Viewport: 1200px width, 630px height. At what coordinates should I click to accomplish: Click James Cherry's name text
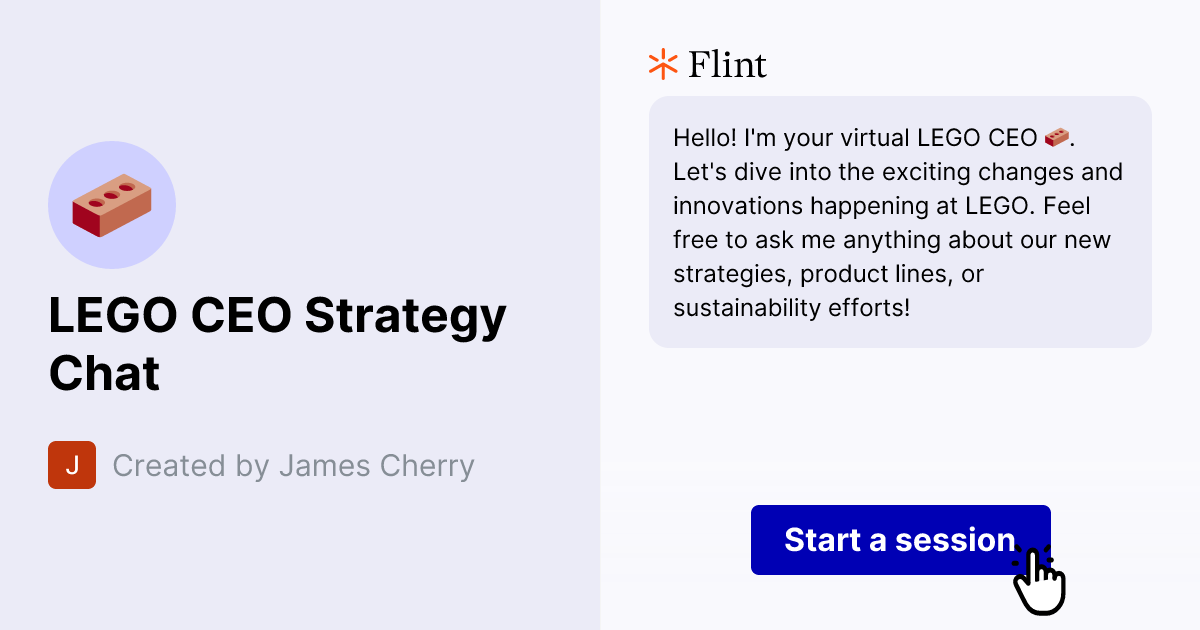pyautogui.click(x=377, y=464)
